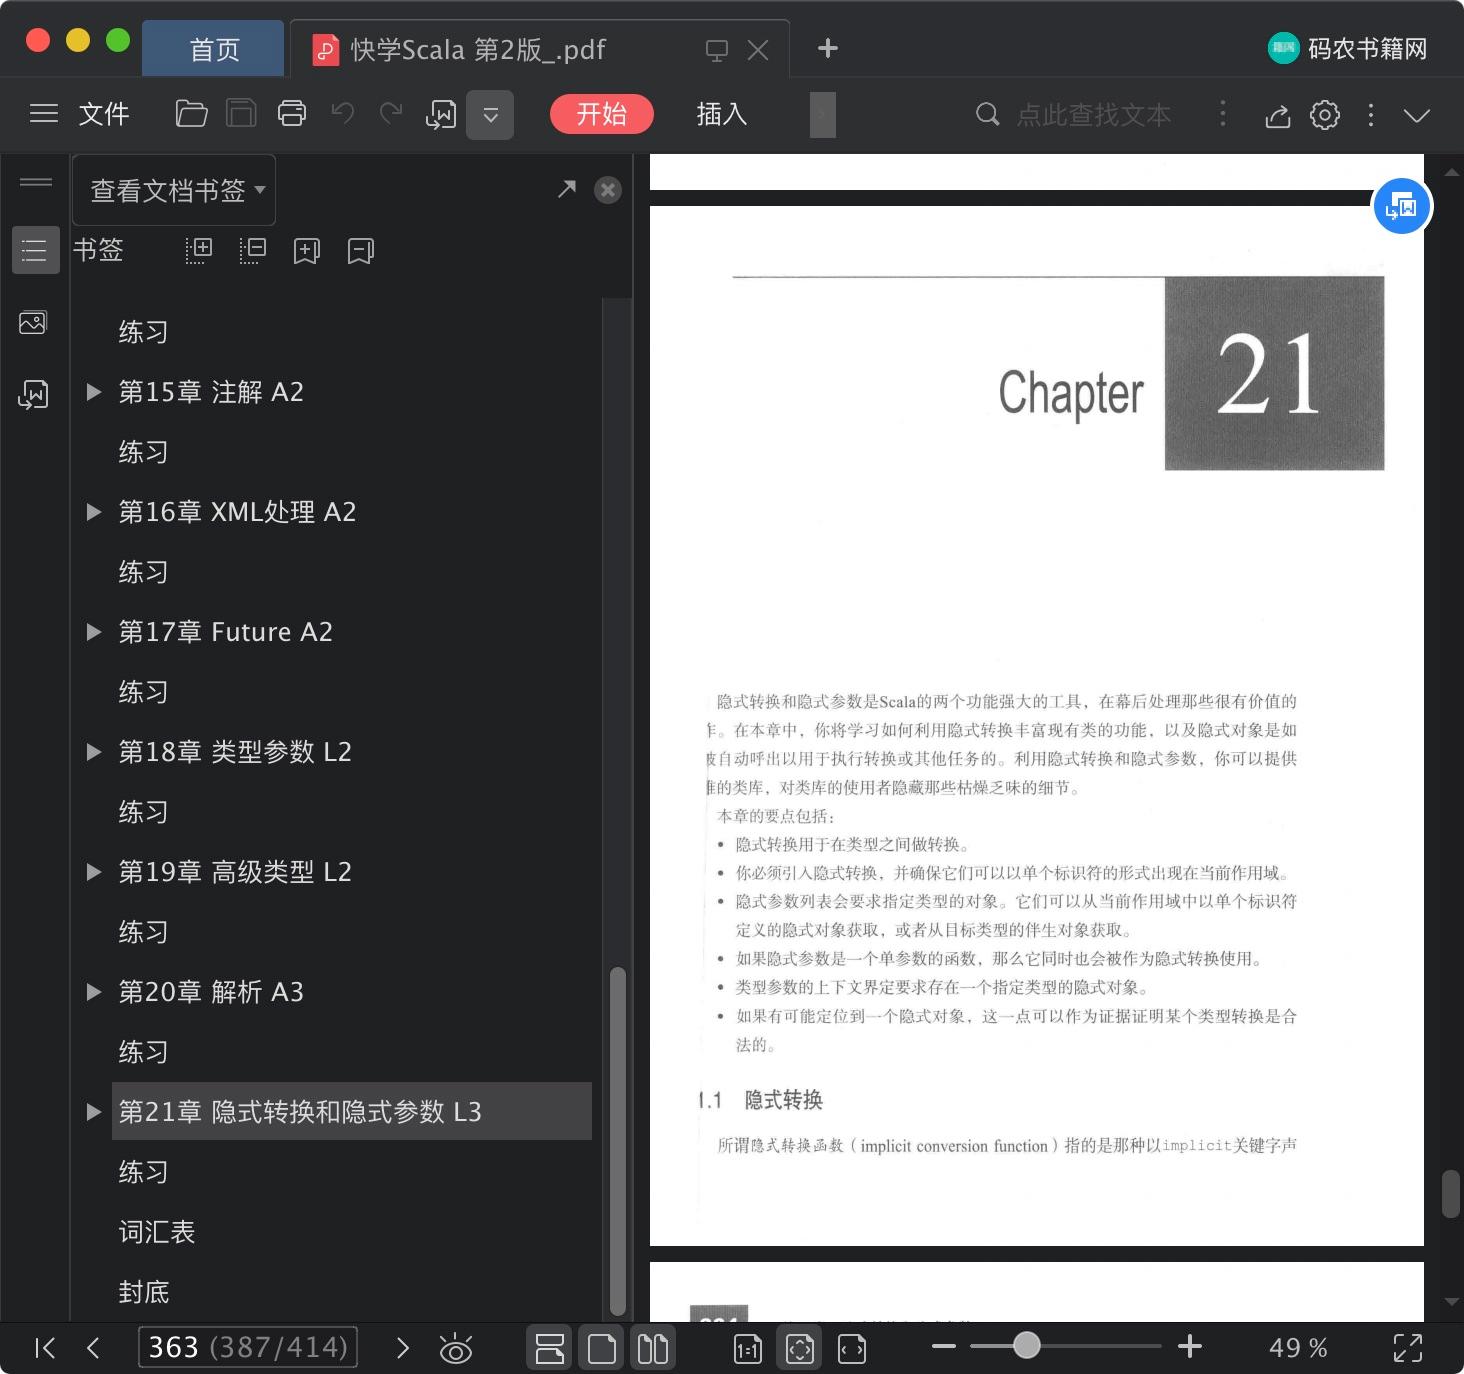Select the 开始 ribbon tab

pos(601,114)
